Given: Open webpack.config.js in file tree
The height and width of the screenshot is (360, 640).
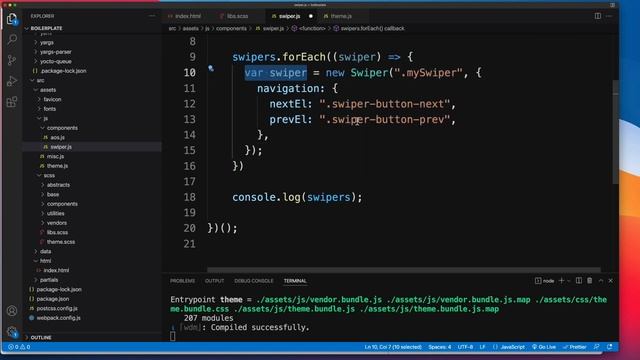Looking at the screenshot, I should [x=58, y=318].
